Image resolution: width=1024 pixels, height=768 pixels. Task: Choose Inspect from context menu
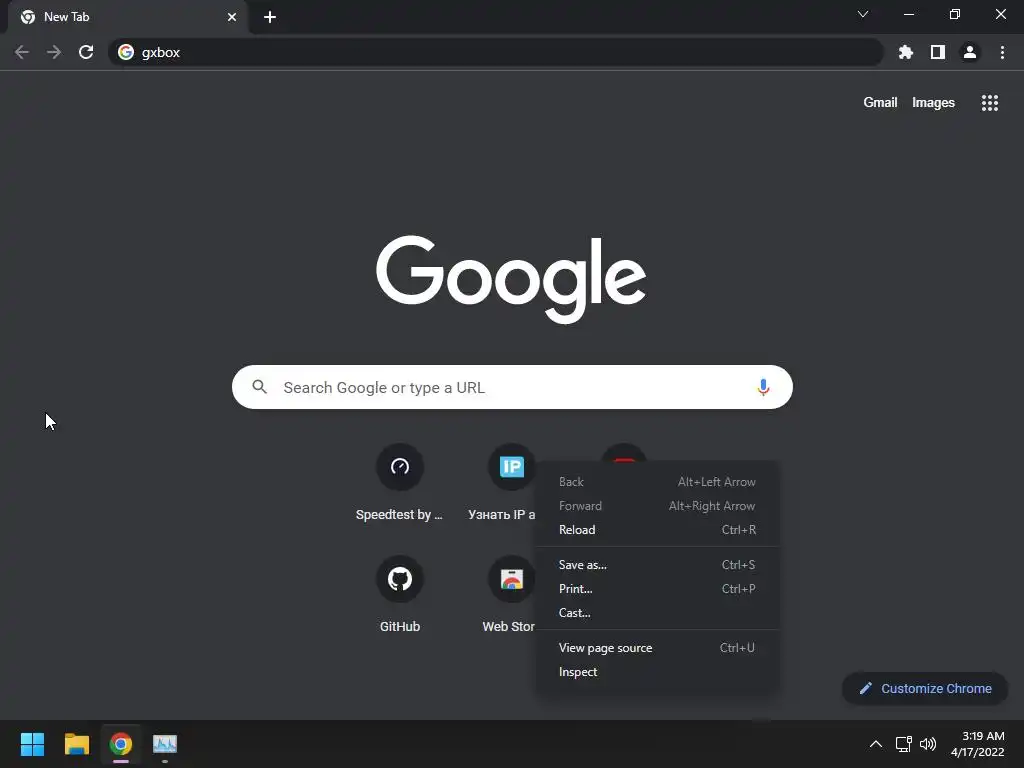(x=657, y=672)
